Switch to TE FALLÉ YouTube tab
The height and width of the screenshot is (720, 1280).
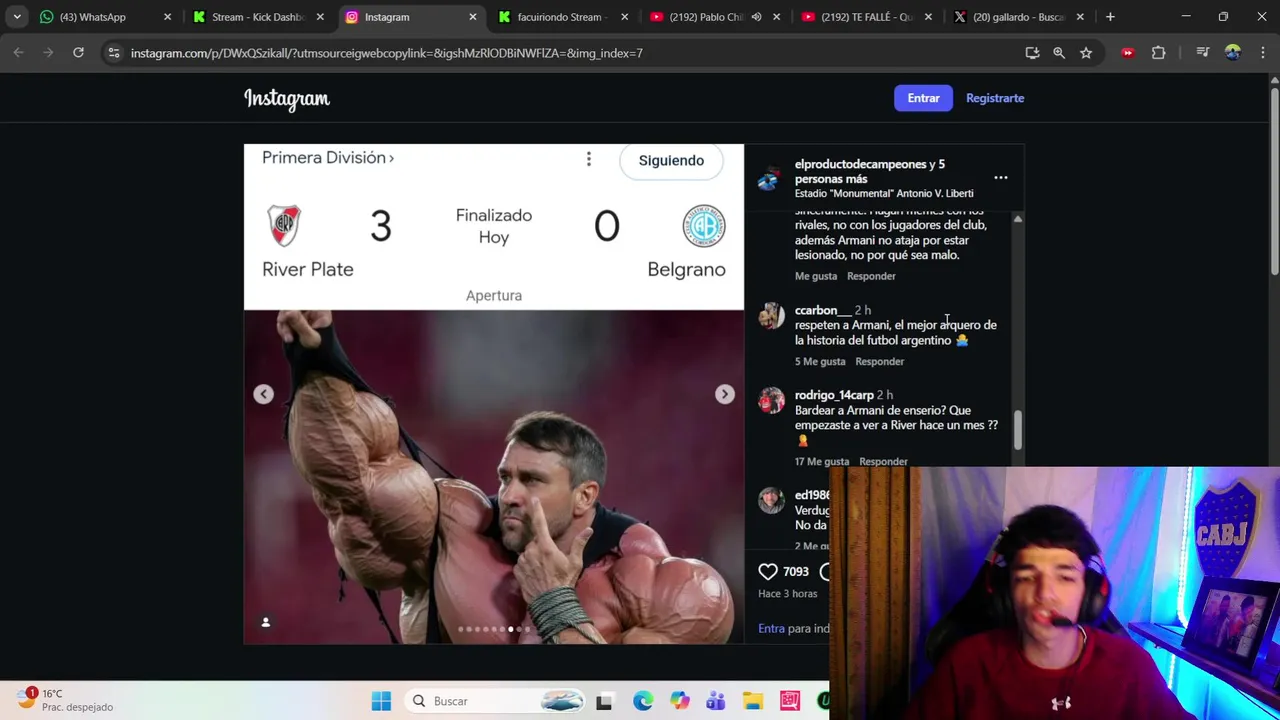(866, 17)
